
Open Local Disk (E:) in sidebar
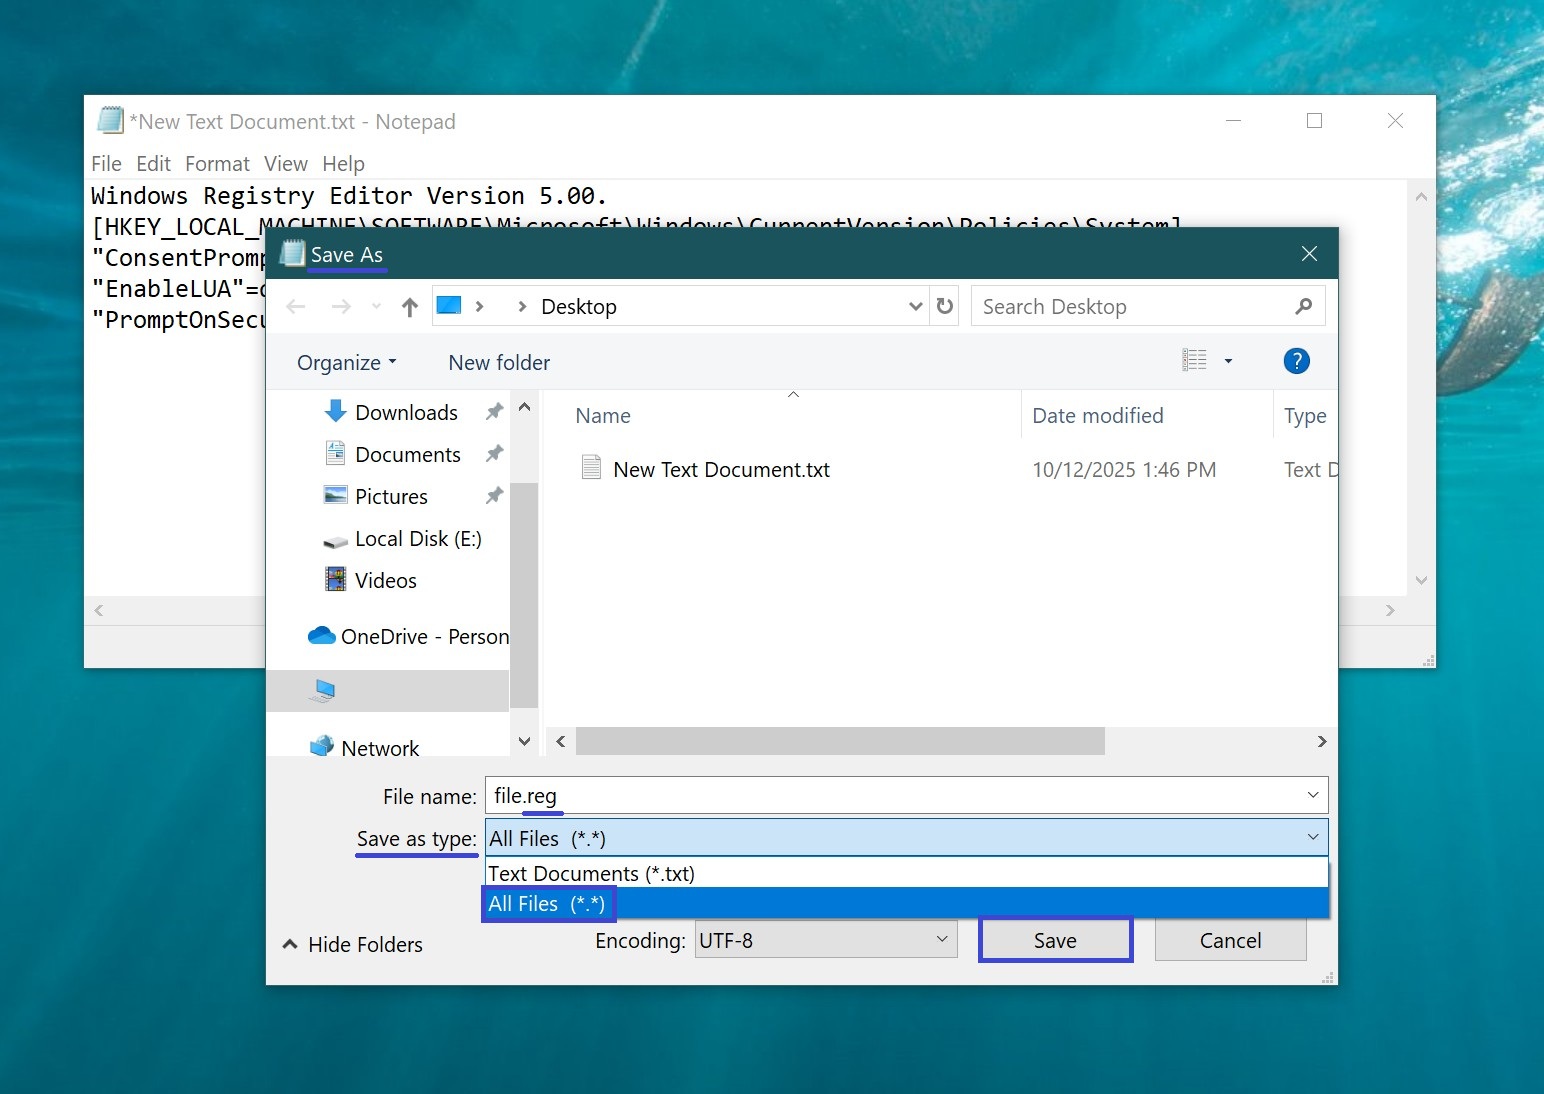tap(417, 539)
